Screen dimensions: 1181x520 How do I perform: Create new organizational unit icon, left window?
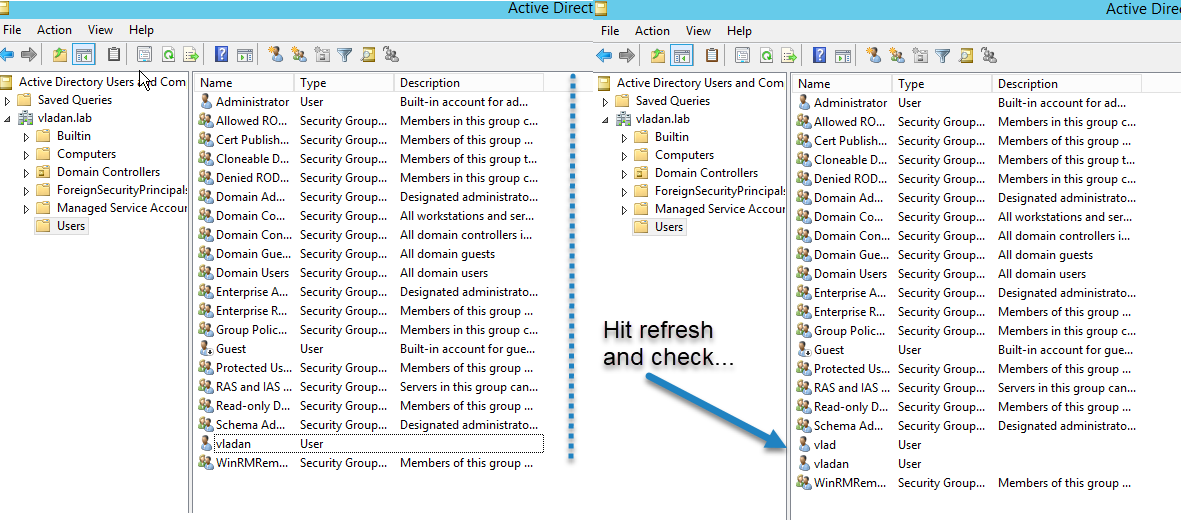coord(322,54)
